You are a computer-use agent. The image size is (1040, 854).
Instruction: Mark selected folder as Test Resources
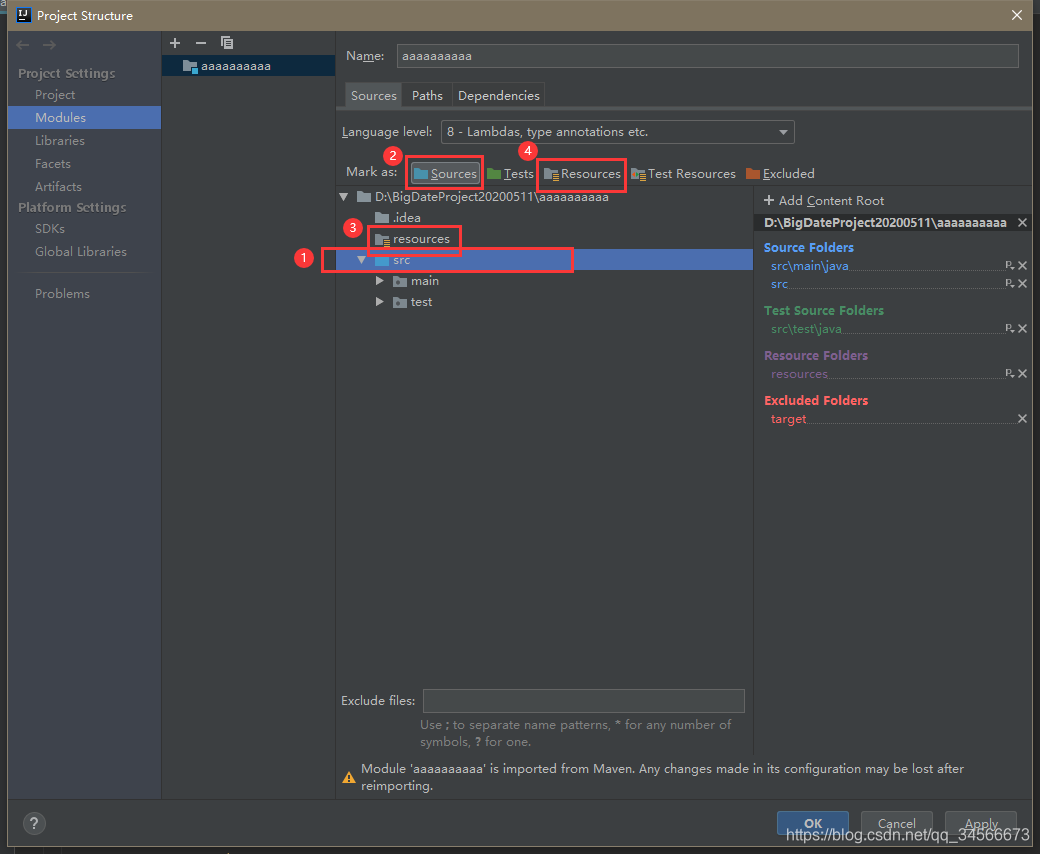coord(683,174)
